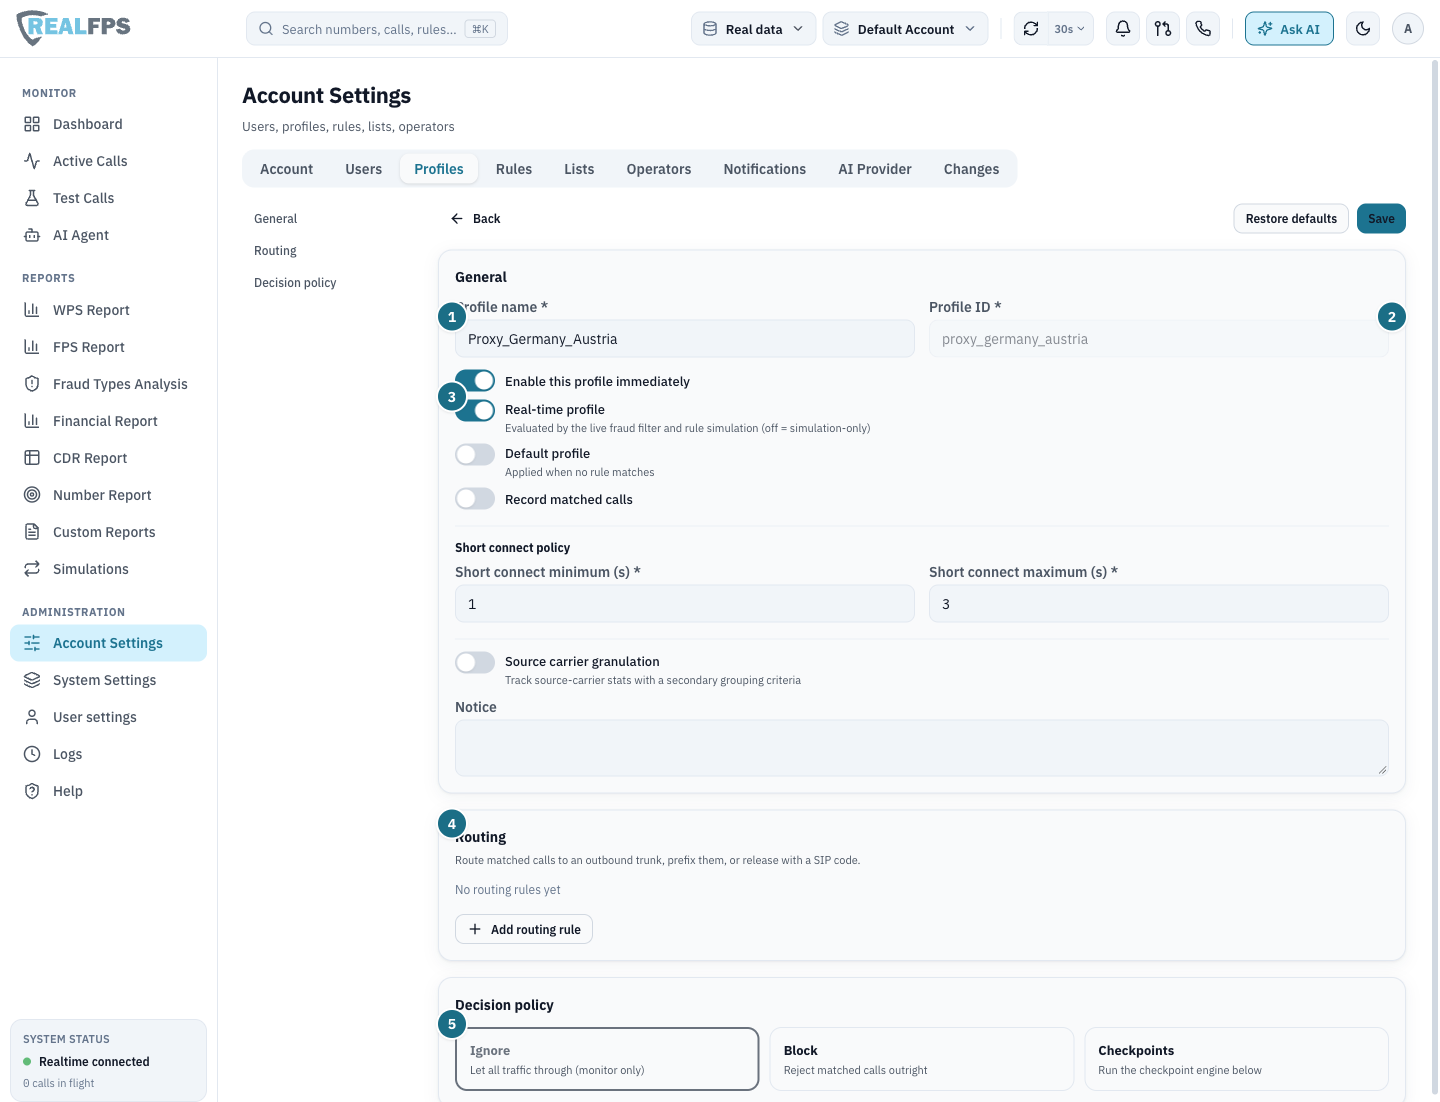Switch to Rules tab
1440x1102 pixels.
(514, 169)
